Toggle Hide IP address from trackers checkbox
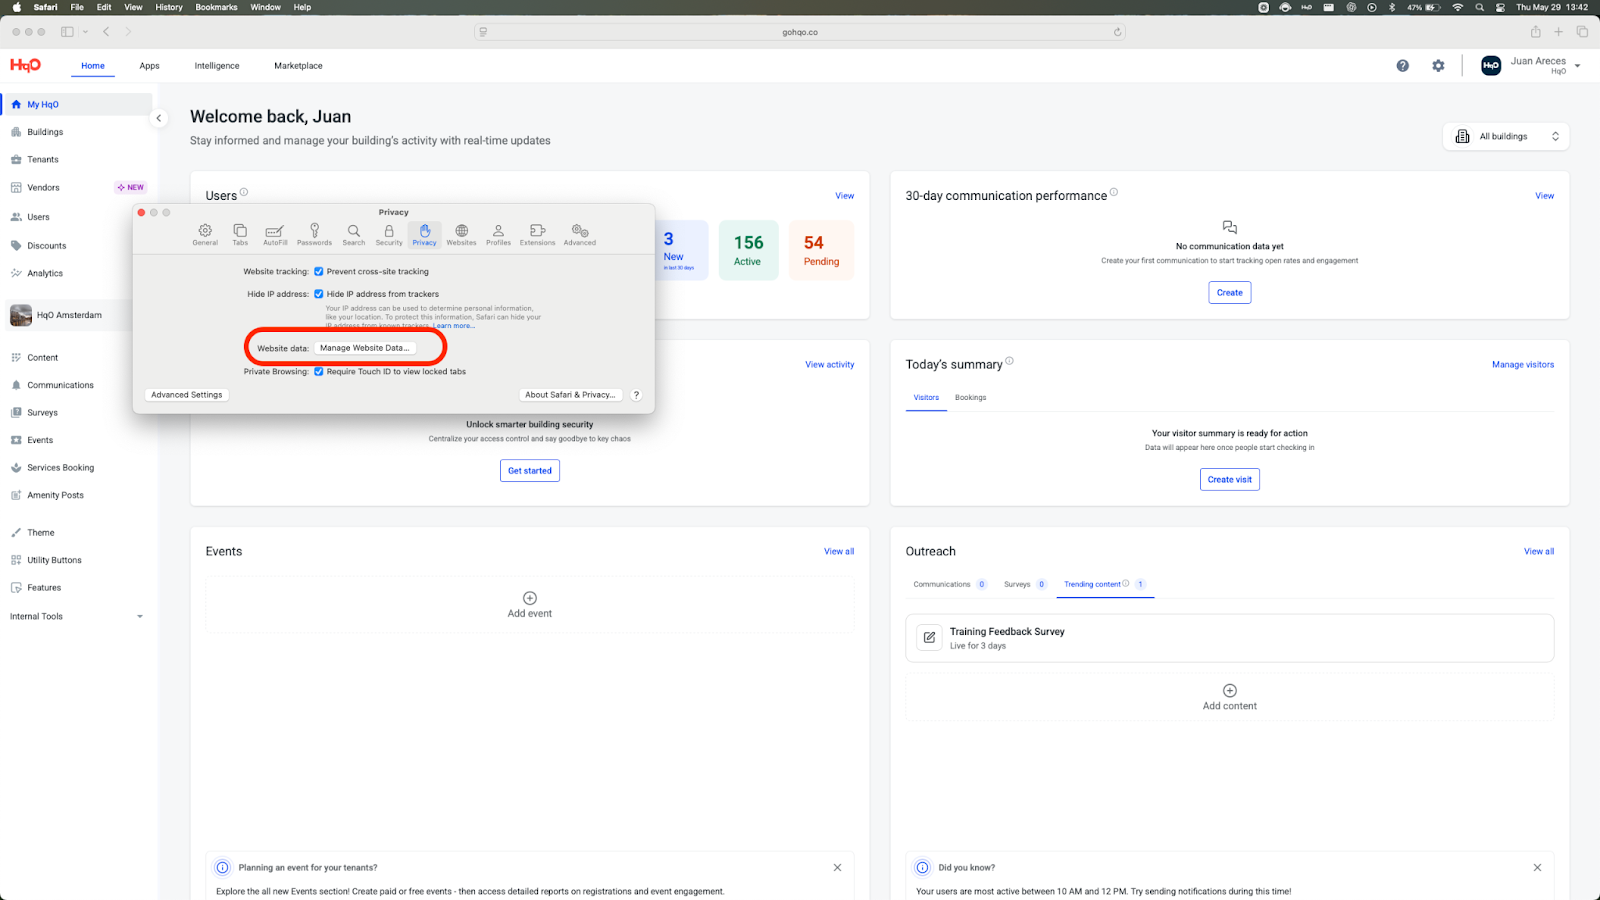 click(319, 294)
